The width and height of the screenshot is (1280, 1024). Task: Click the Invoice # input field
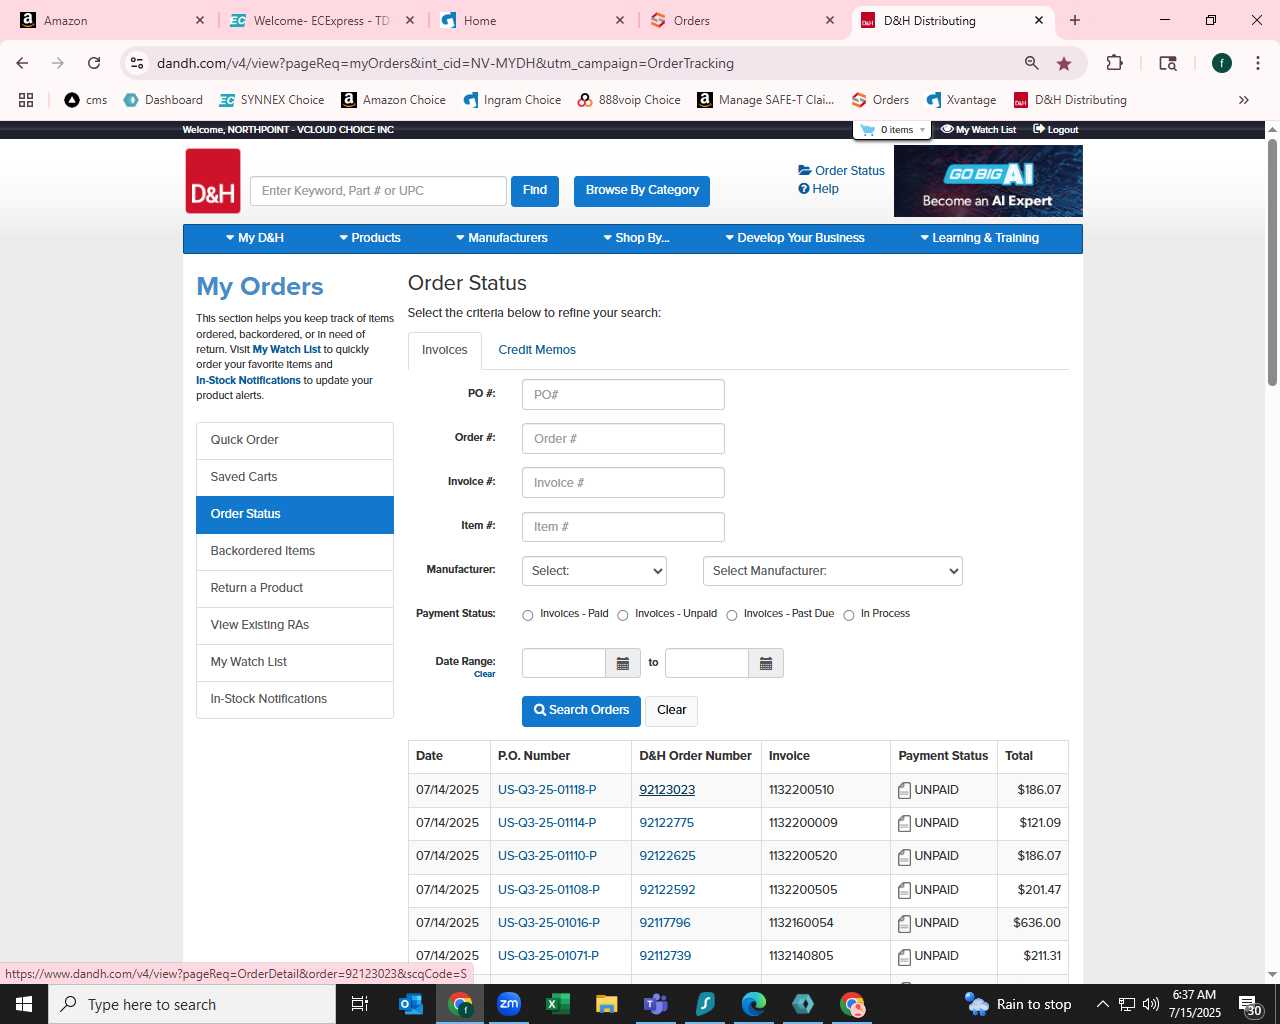tap(623, 483)
